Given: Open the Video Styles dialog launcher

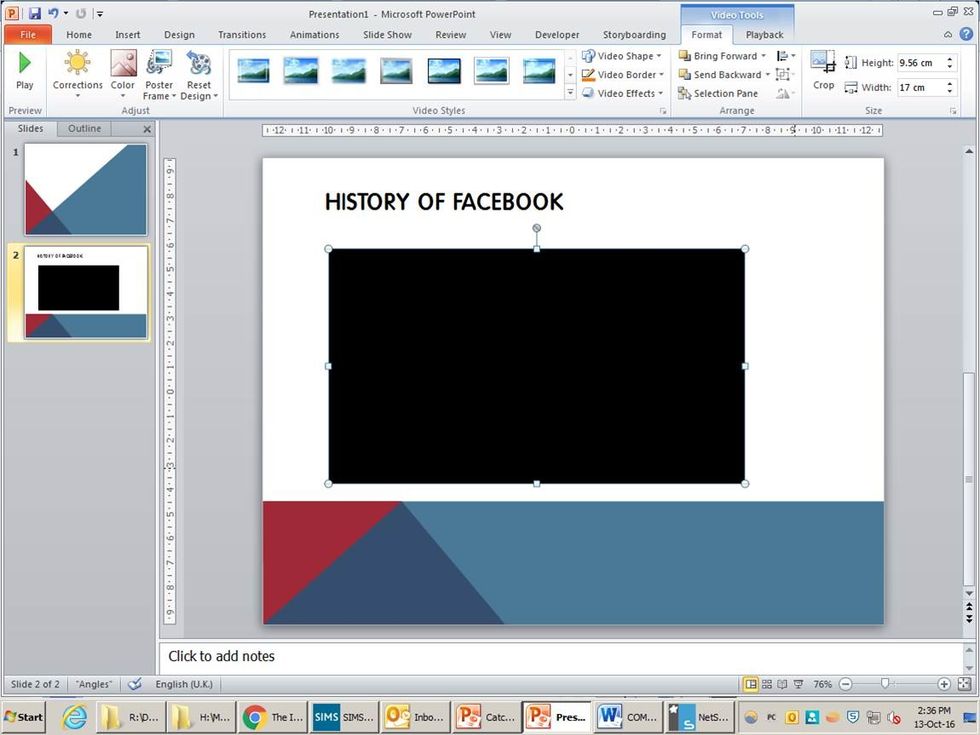Looking at the screenshot, I should [663, 111].
